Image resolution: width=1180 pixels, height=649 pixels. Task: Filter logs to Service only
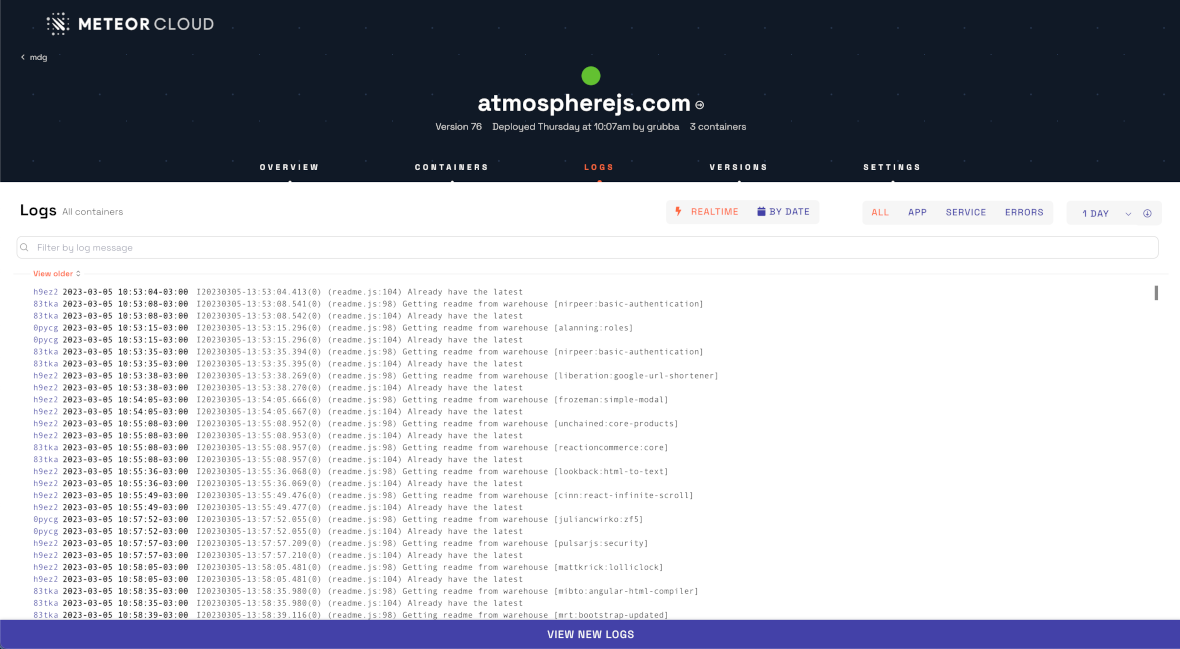pos(966,212)
